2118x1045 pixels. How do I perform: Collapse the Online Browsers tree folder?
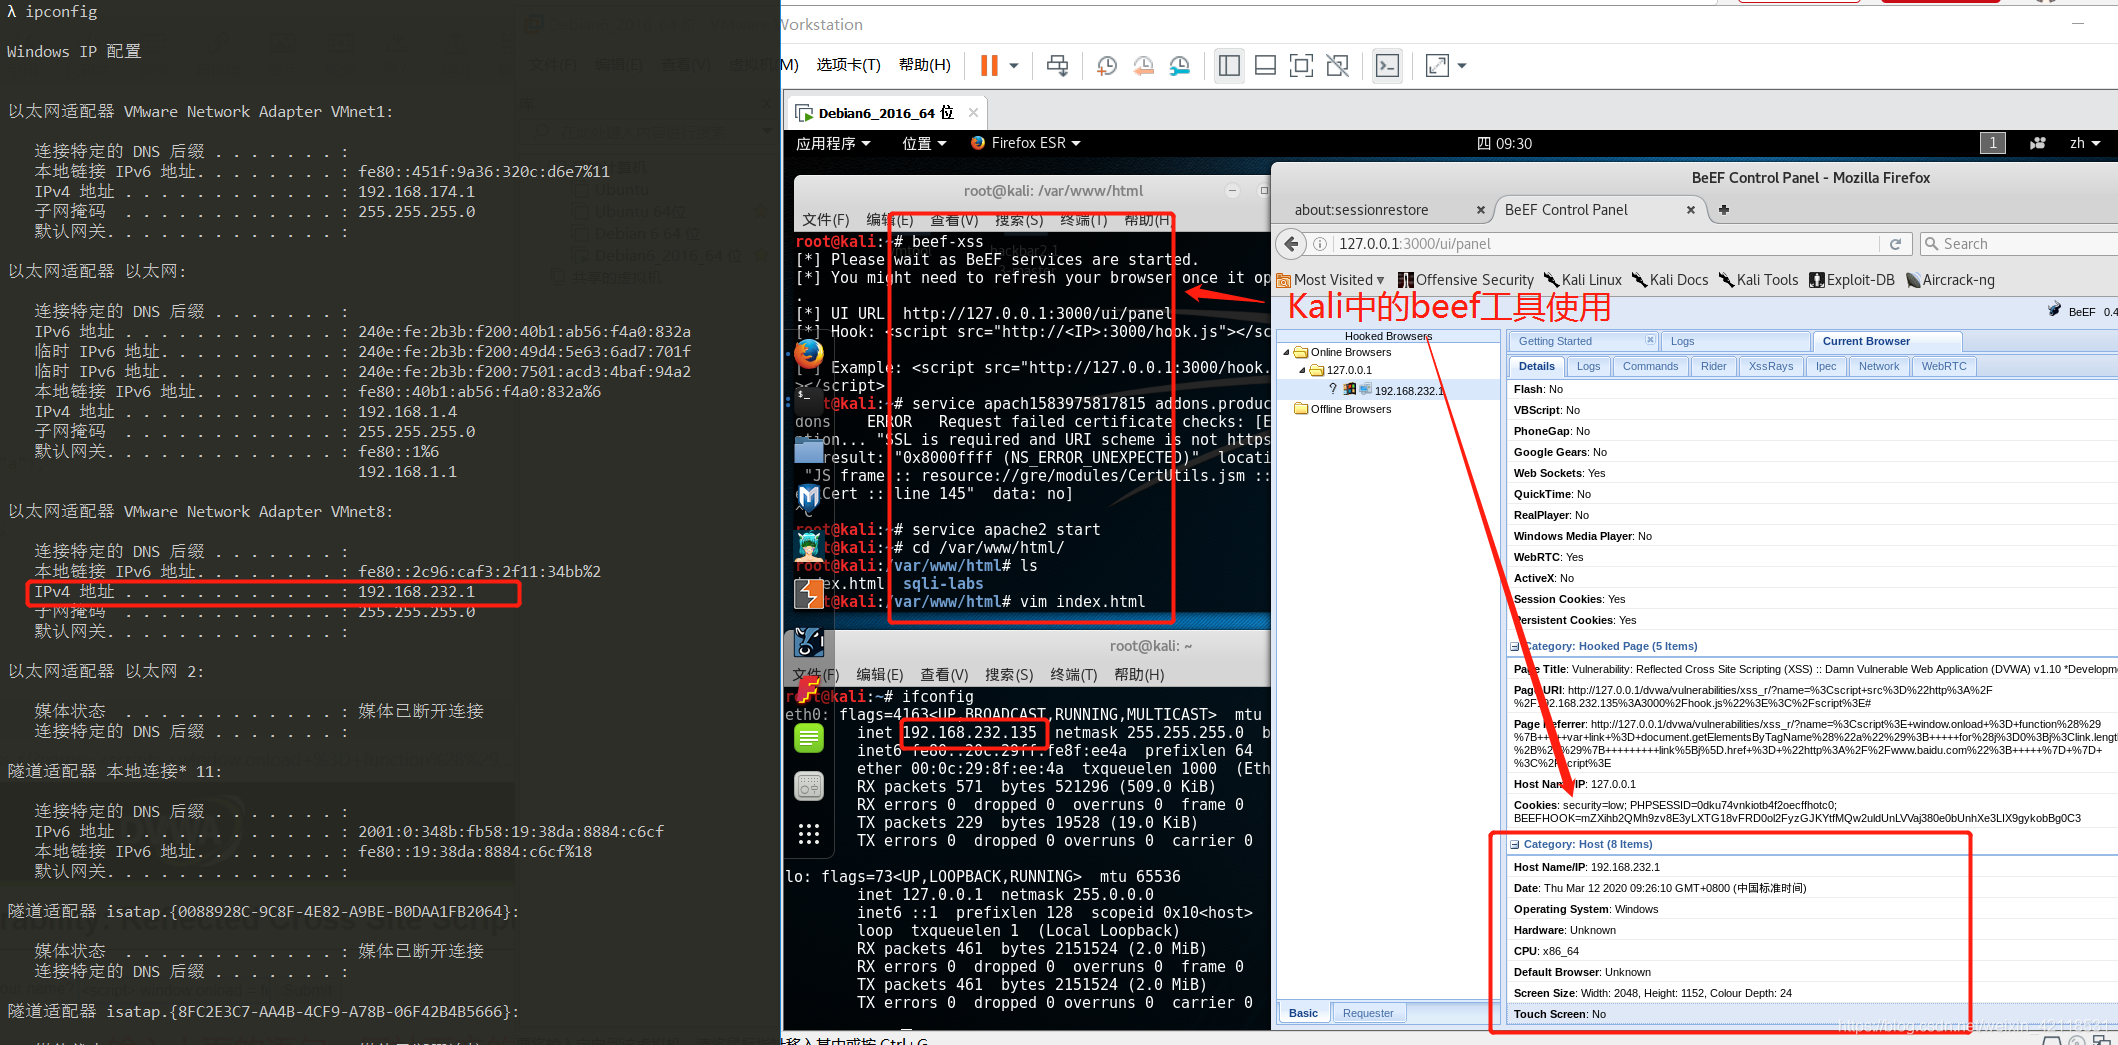1286,352
